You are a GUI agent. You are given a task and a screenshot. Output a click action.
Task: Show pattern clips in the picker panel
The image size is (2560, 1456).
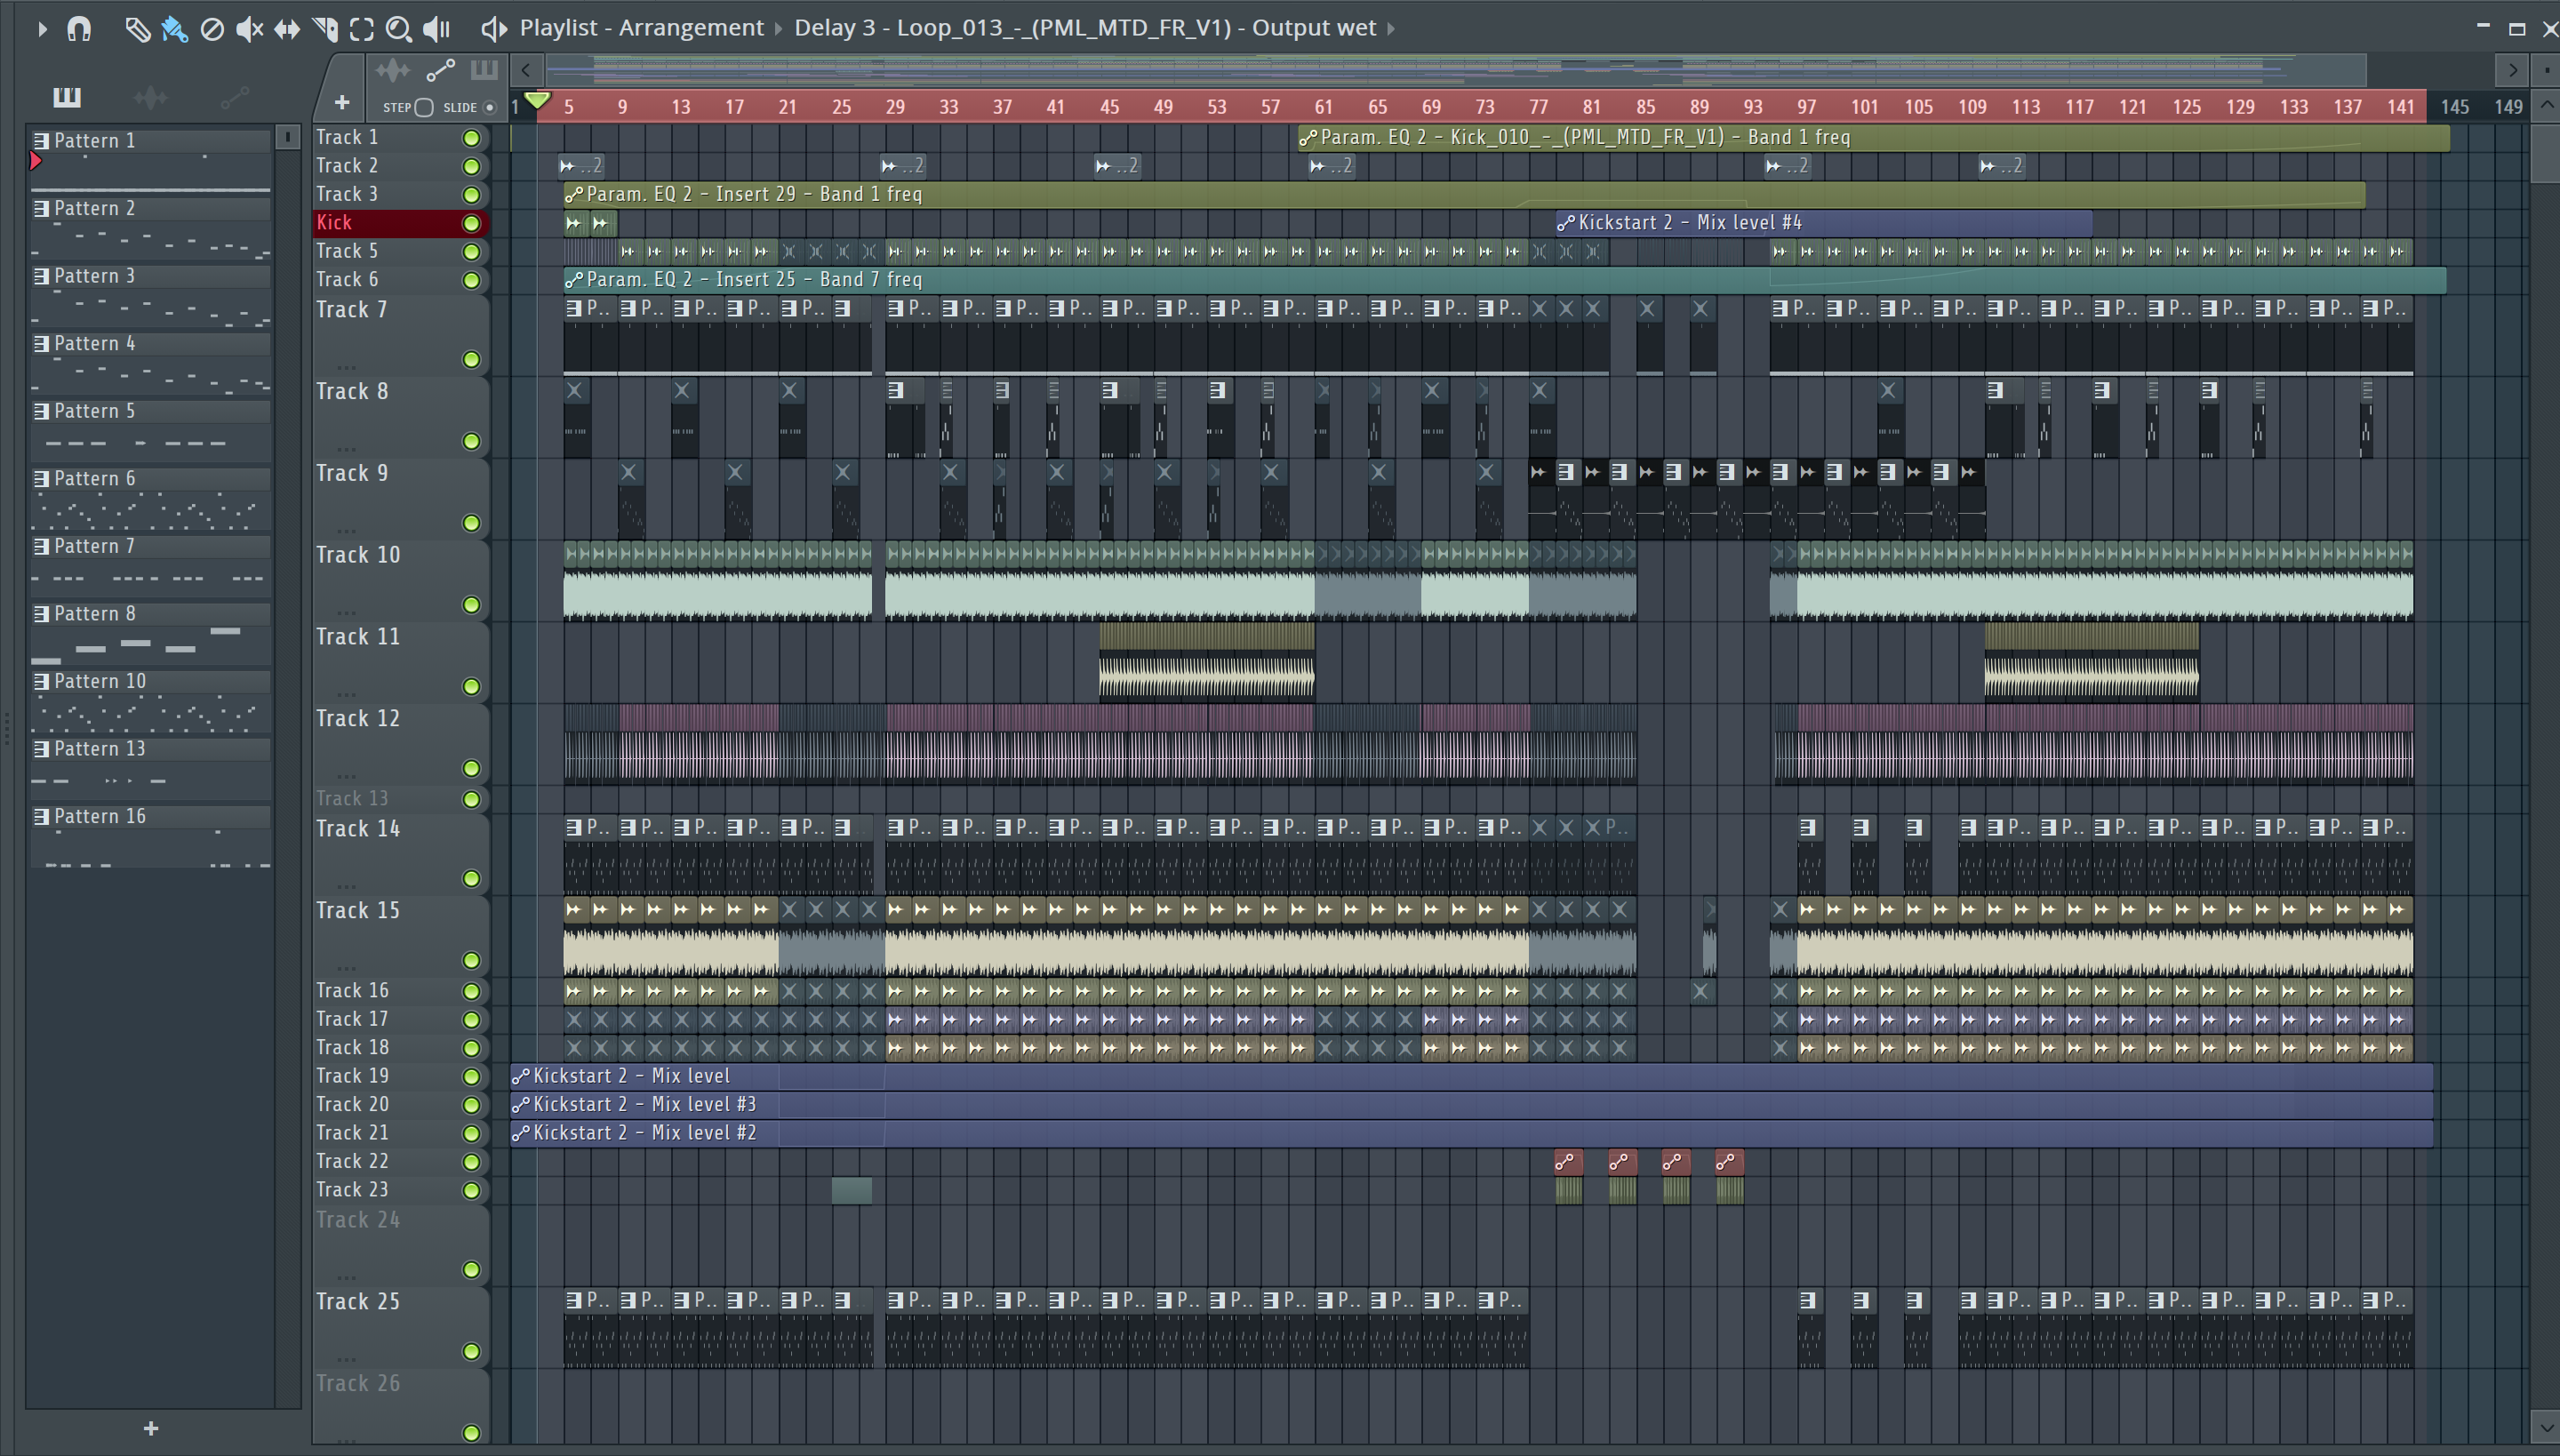click(67, 97)
